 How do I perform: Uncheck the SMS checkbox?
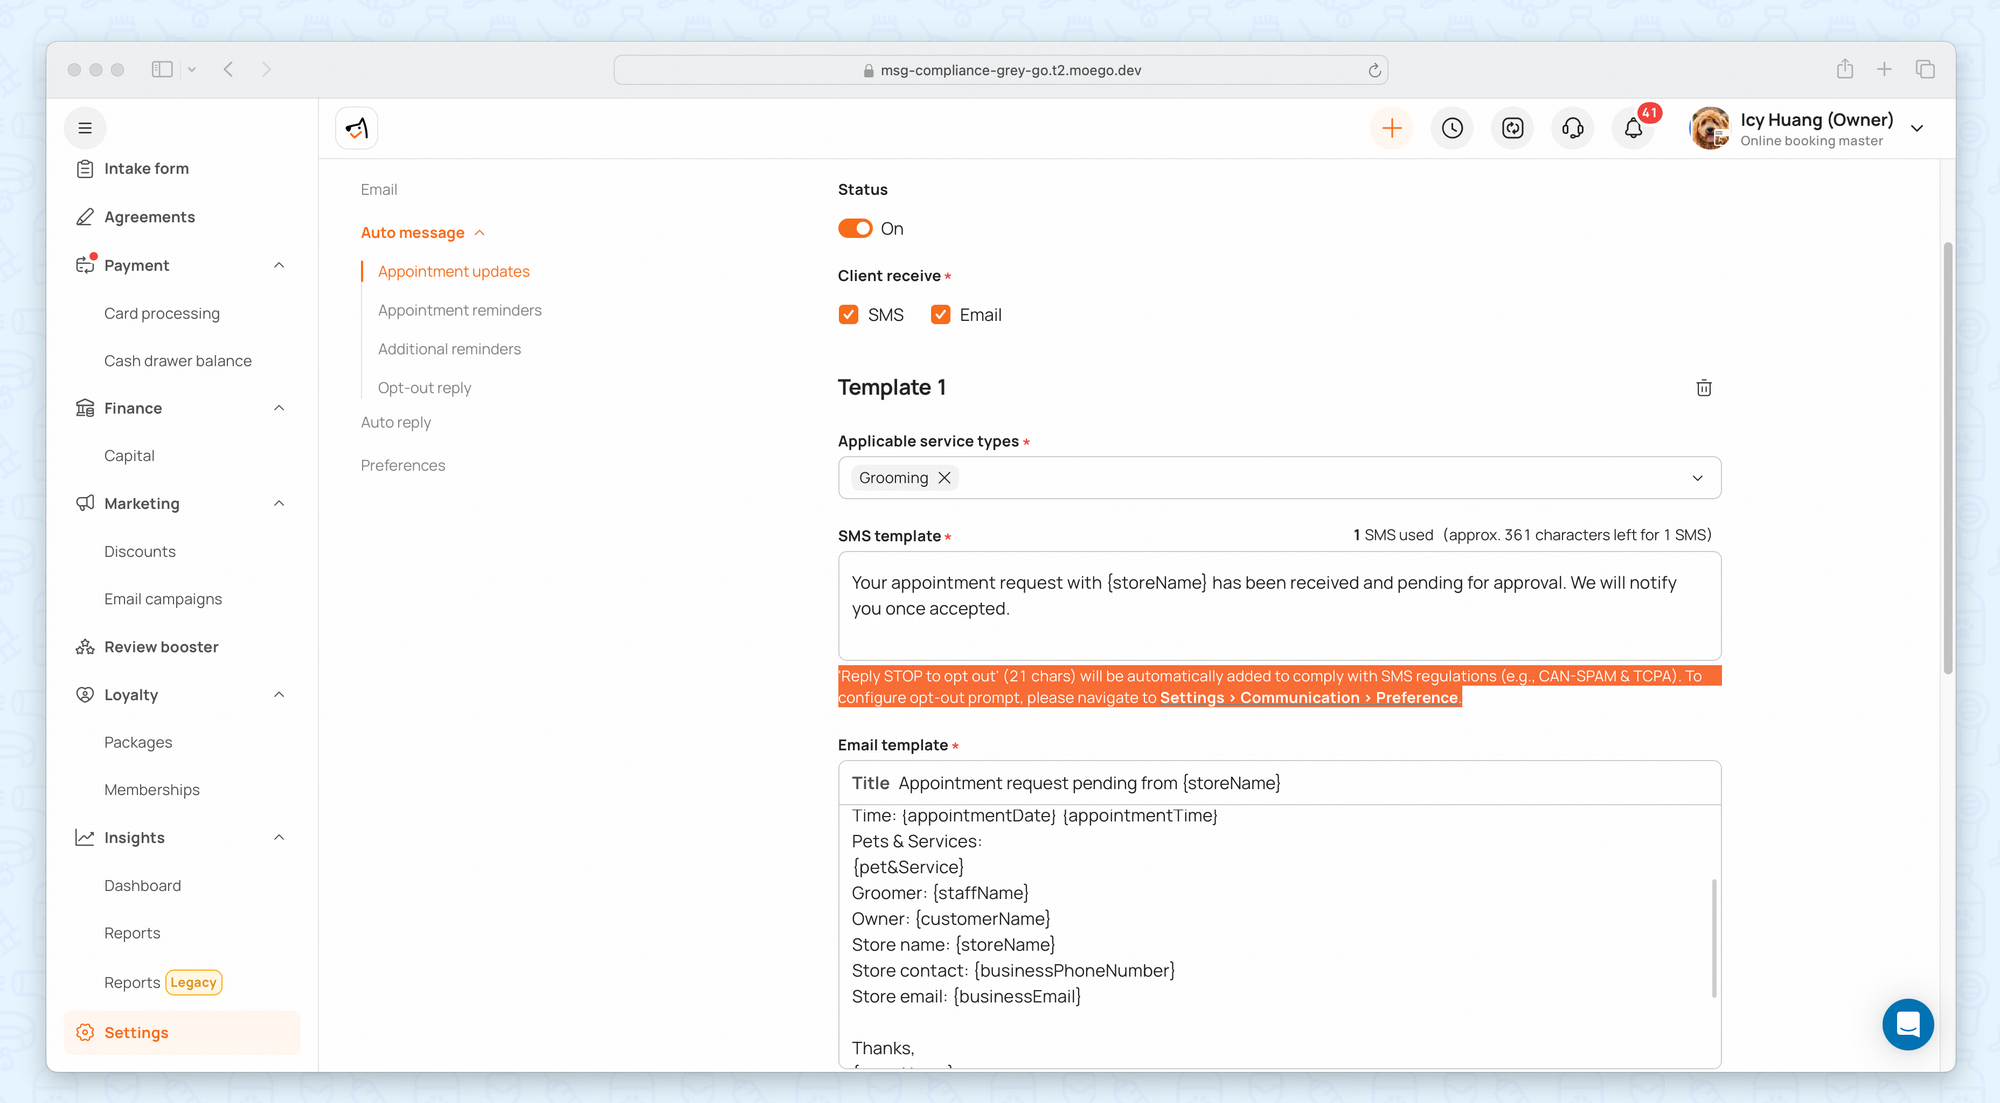coord(849,315)
